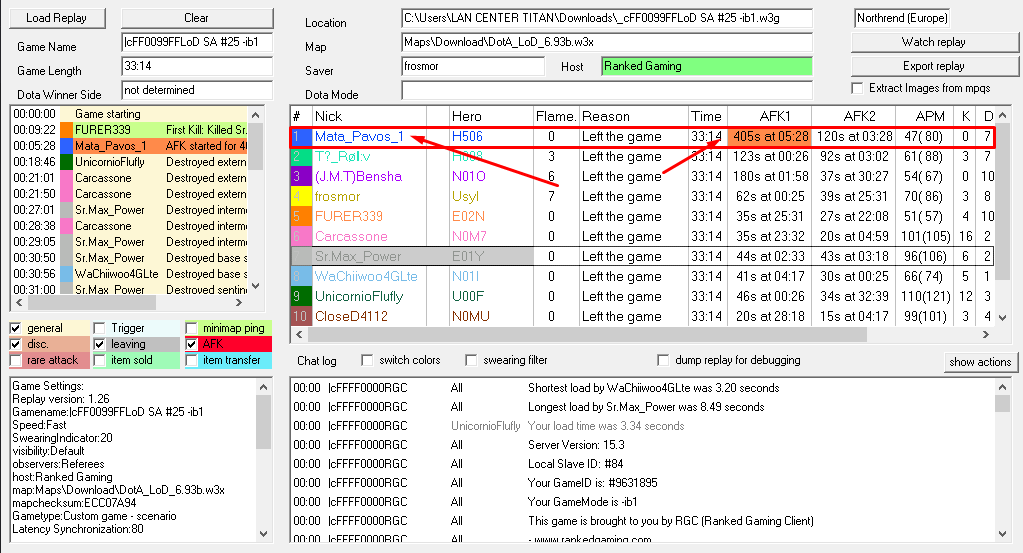Enable dump replay for debugging checkbox
1023x553 pixels.
coord(663,360)
